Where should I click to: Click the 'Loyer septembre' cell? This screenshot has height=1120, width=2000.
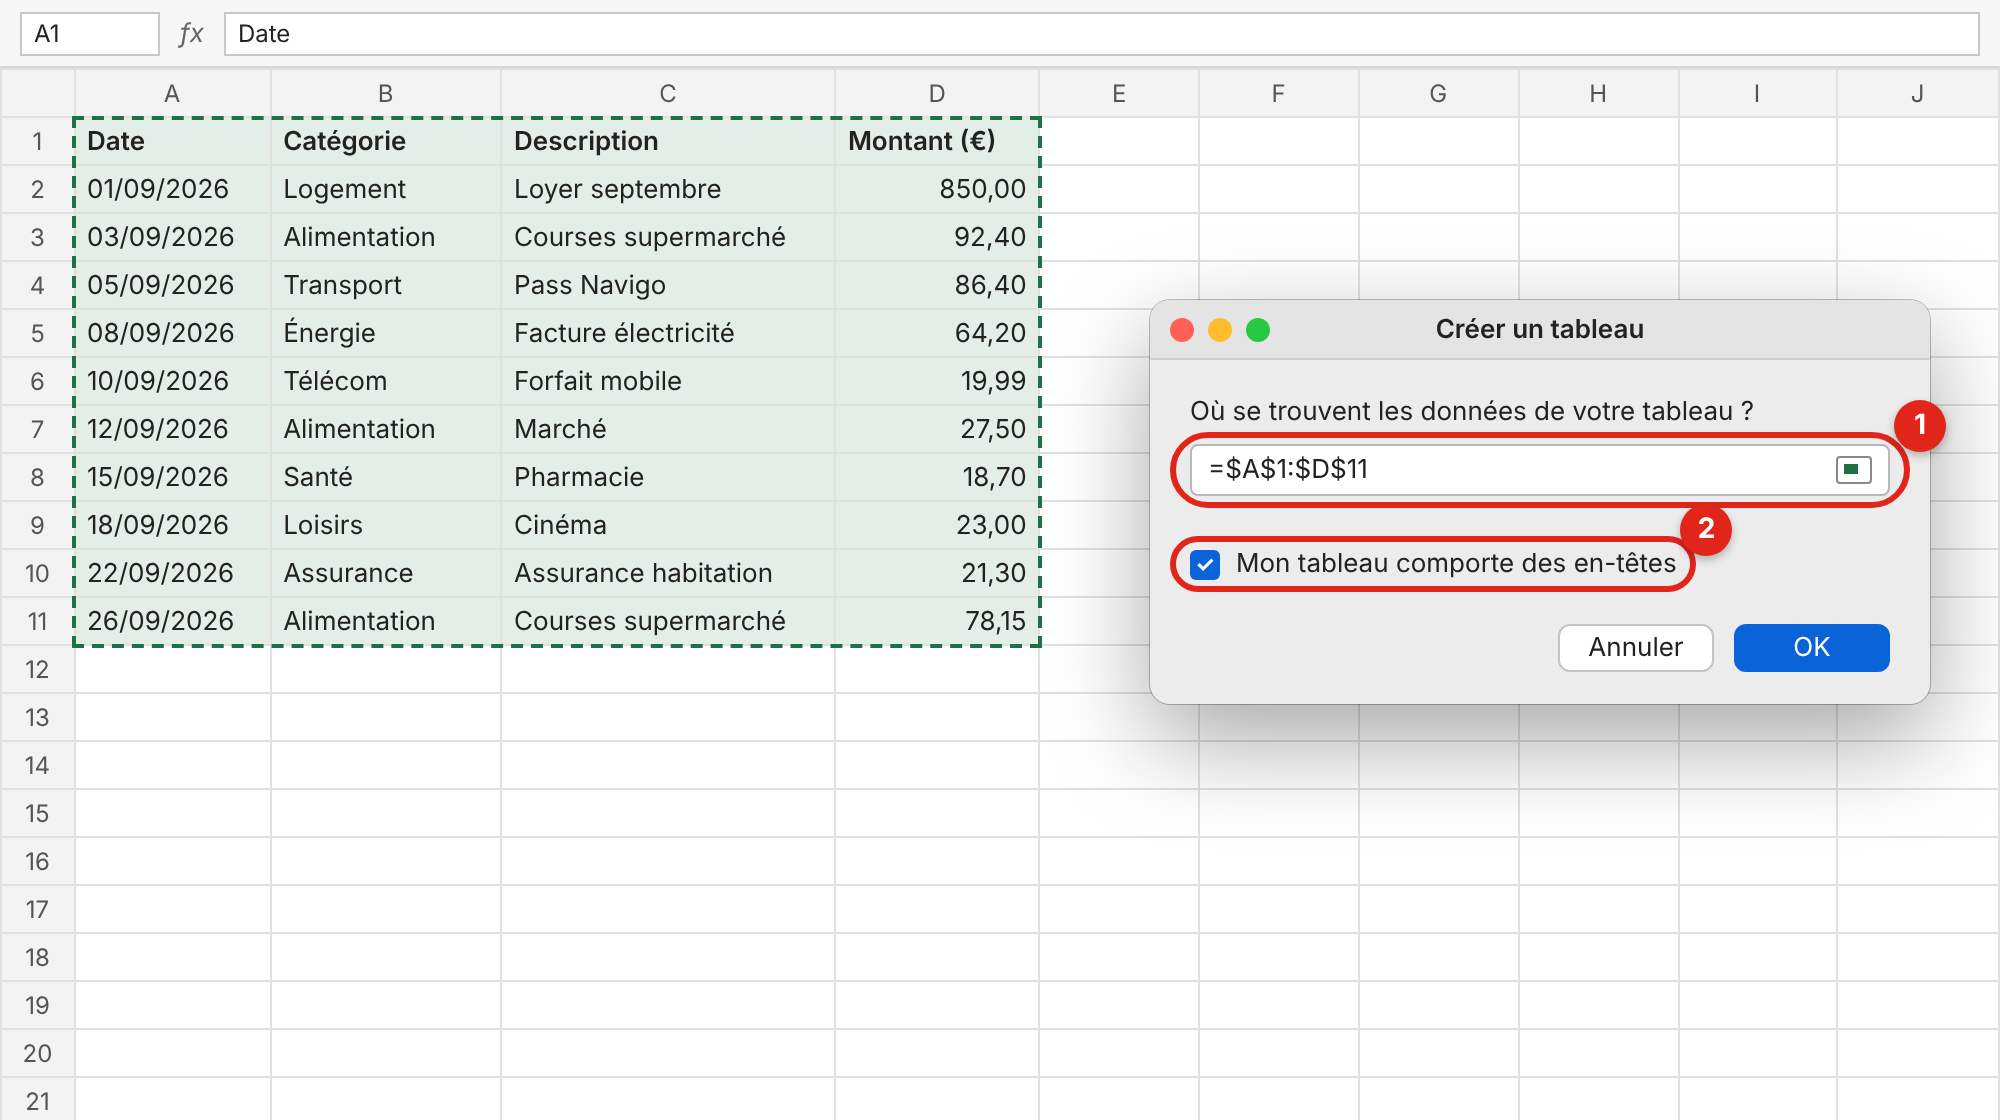[667, 189]
